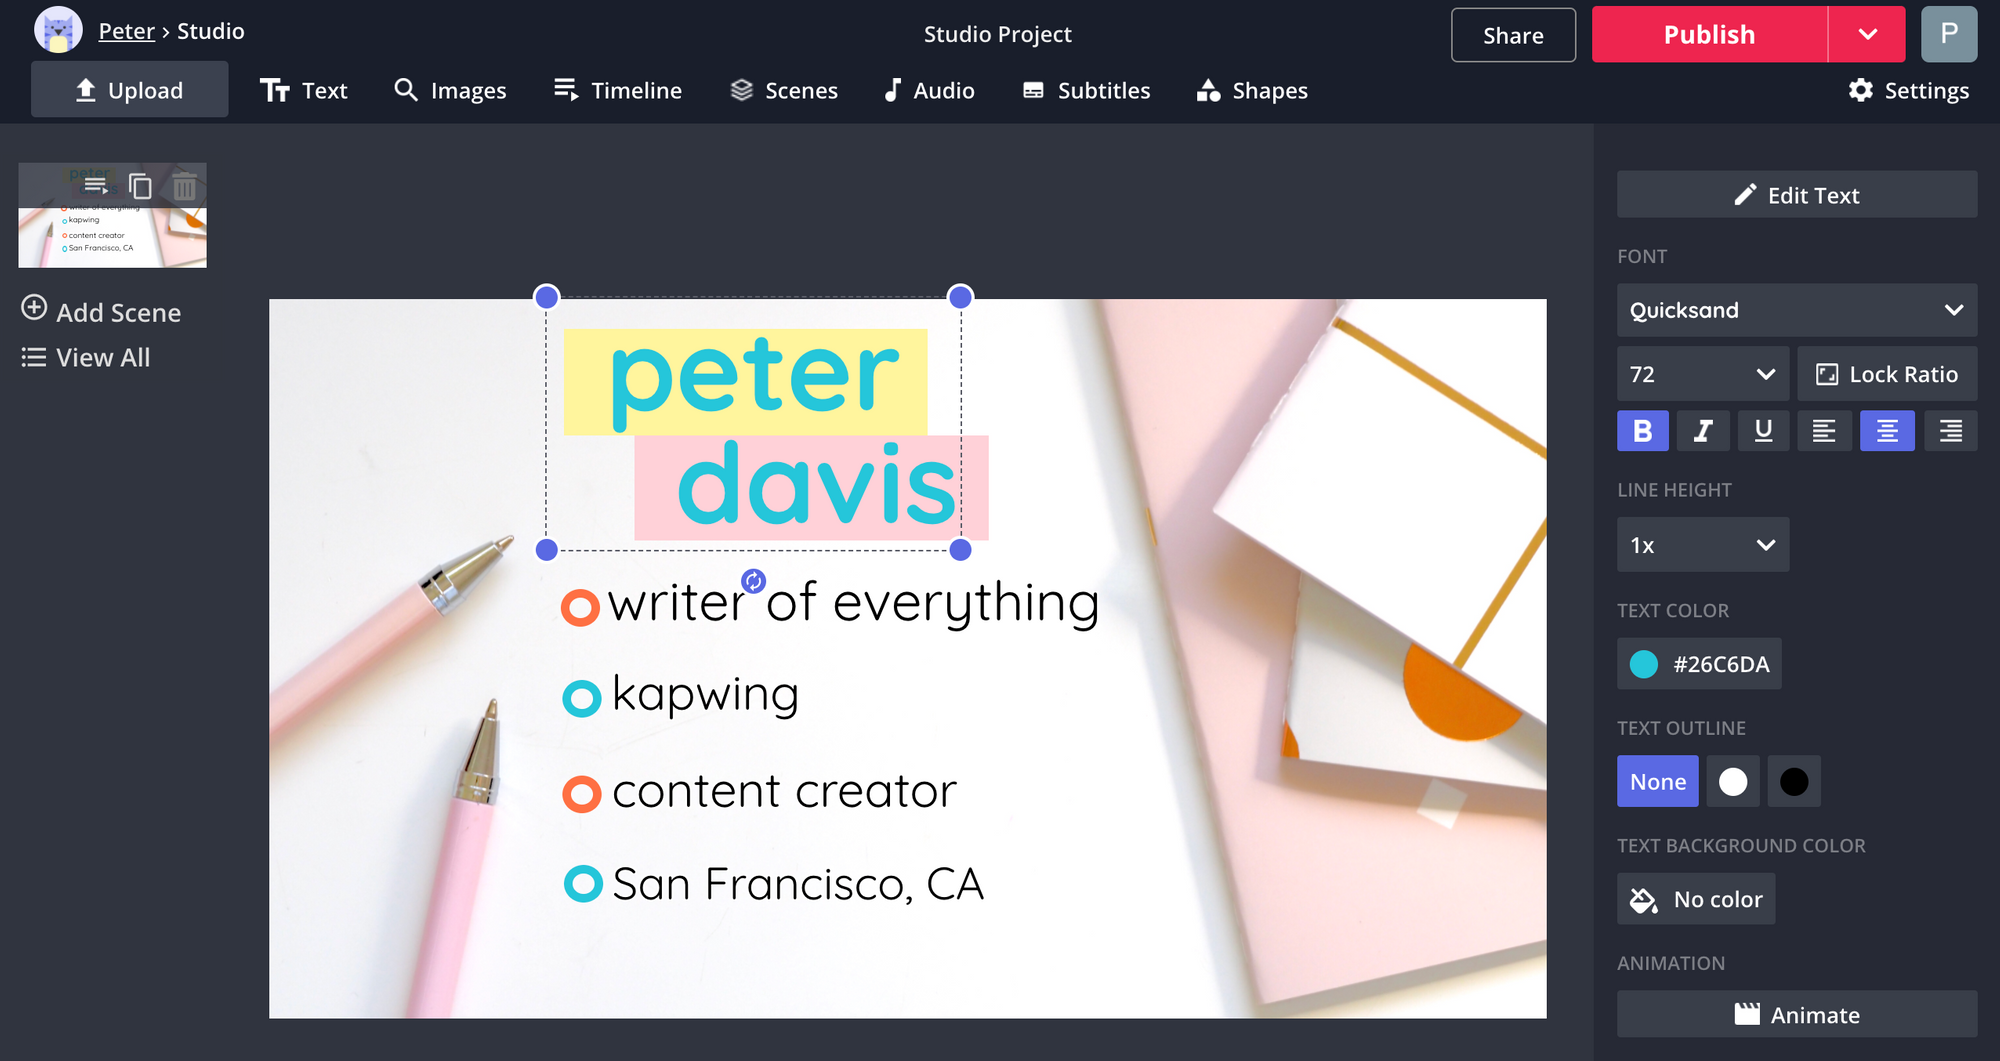Open the Shapes menu
Screen dimensions: 2000x1061
pos(1252,91)
